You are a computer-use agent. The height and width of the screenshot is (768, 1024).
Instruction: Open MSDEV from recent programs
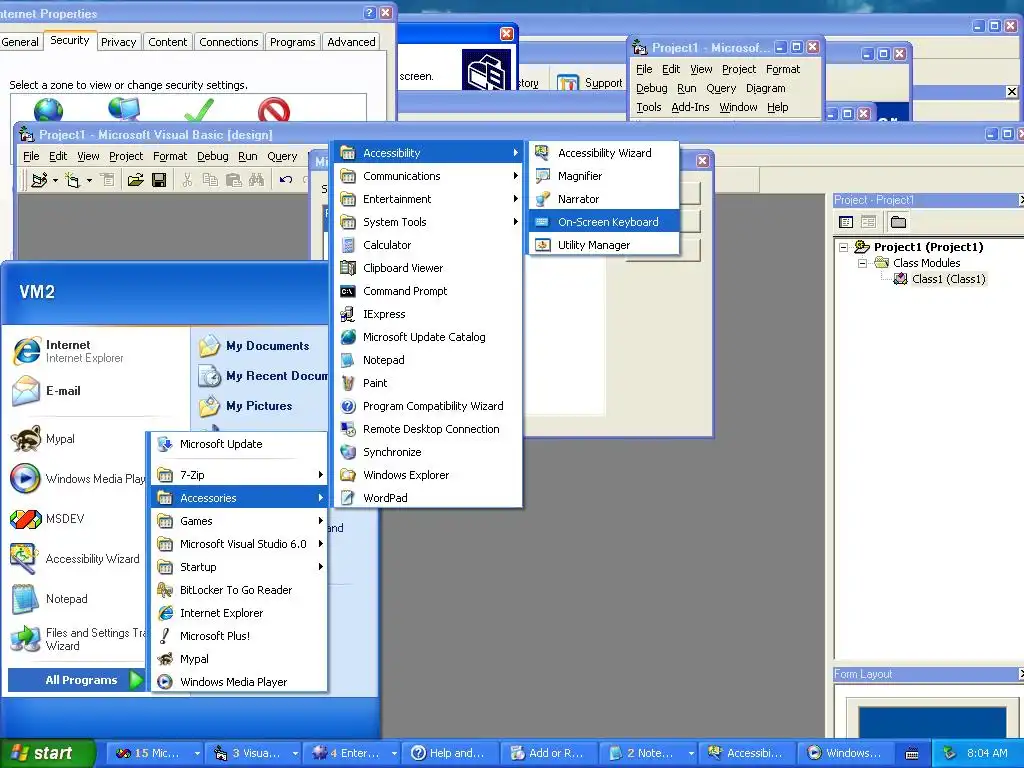click(x=77, y=519)
